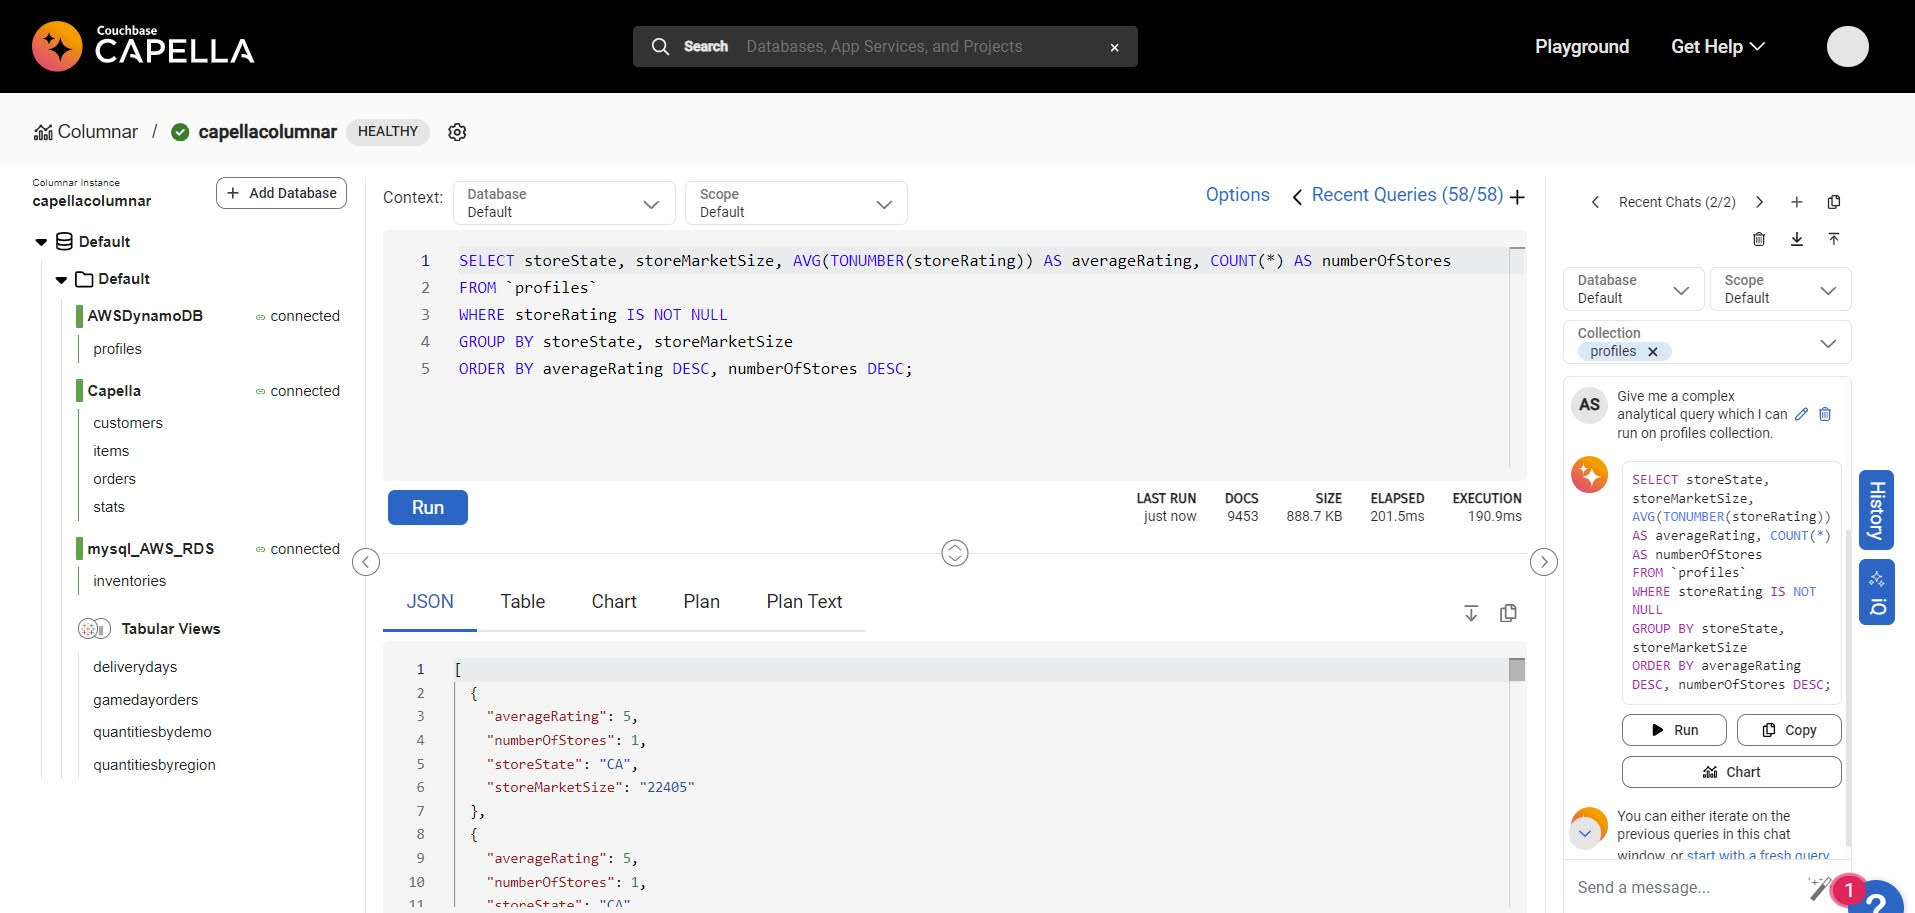Viewport: 1915px width, 913px height.
Task: Delete the current chat with the trash icon
Action: click(1759, 239)
